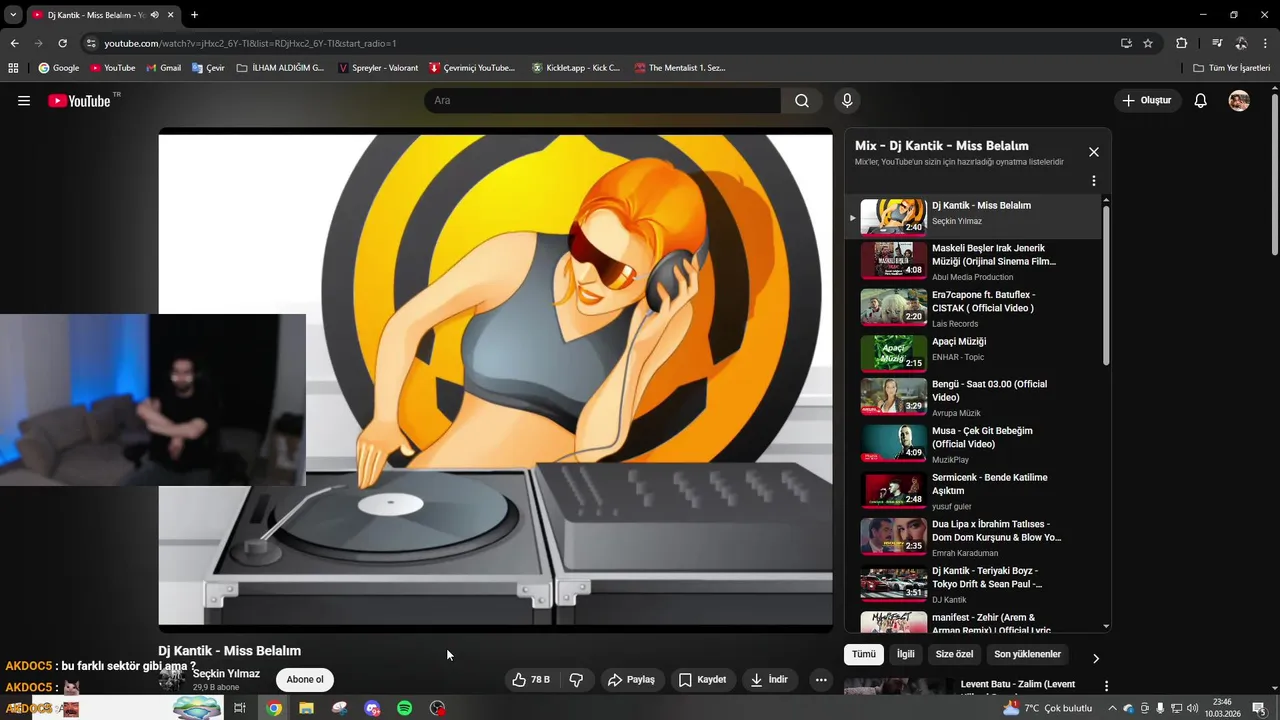This screenshot has height=720, width=1280.
Task: Play Dj Kantik - Teriyaki Boyz Tokyo Drift item
Action: pyautogui.click(x=973, y=584)
